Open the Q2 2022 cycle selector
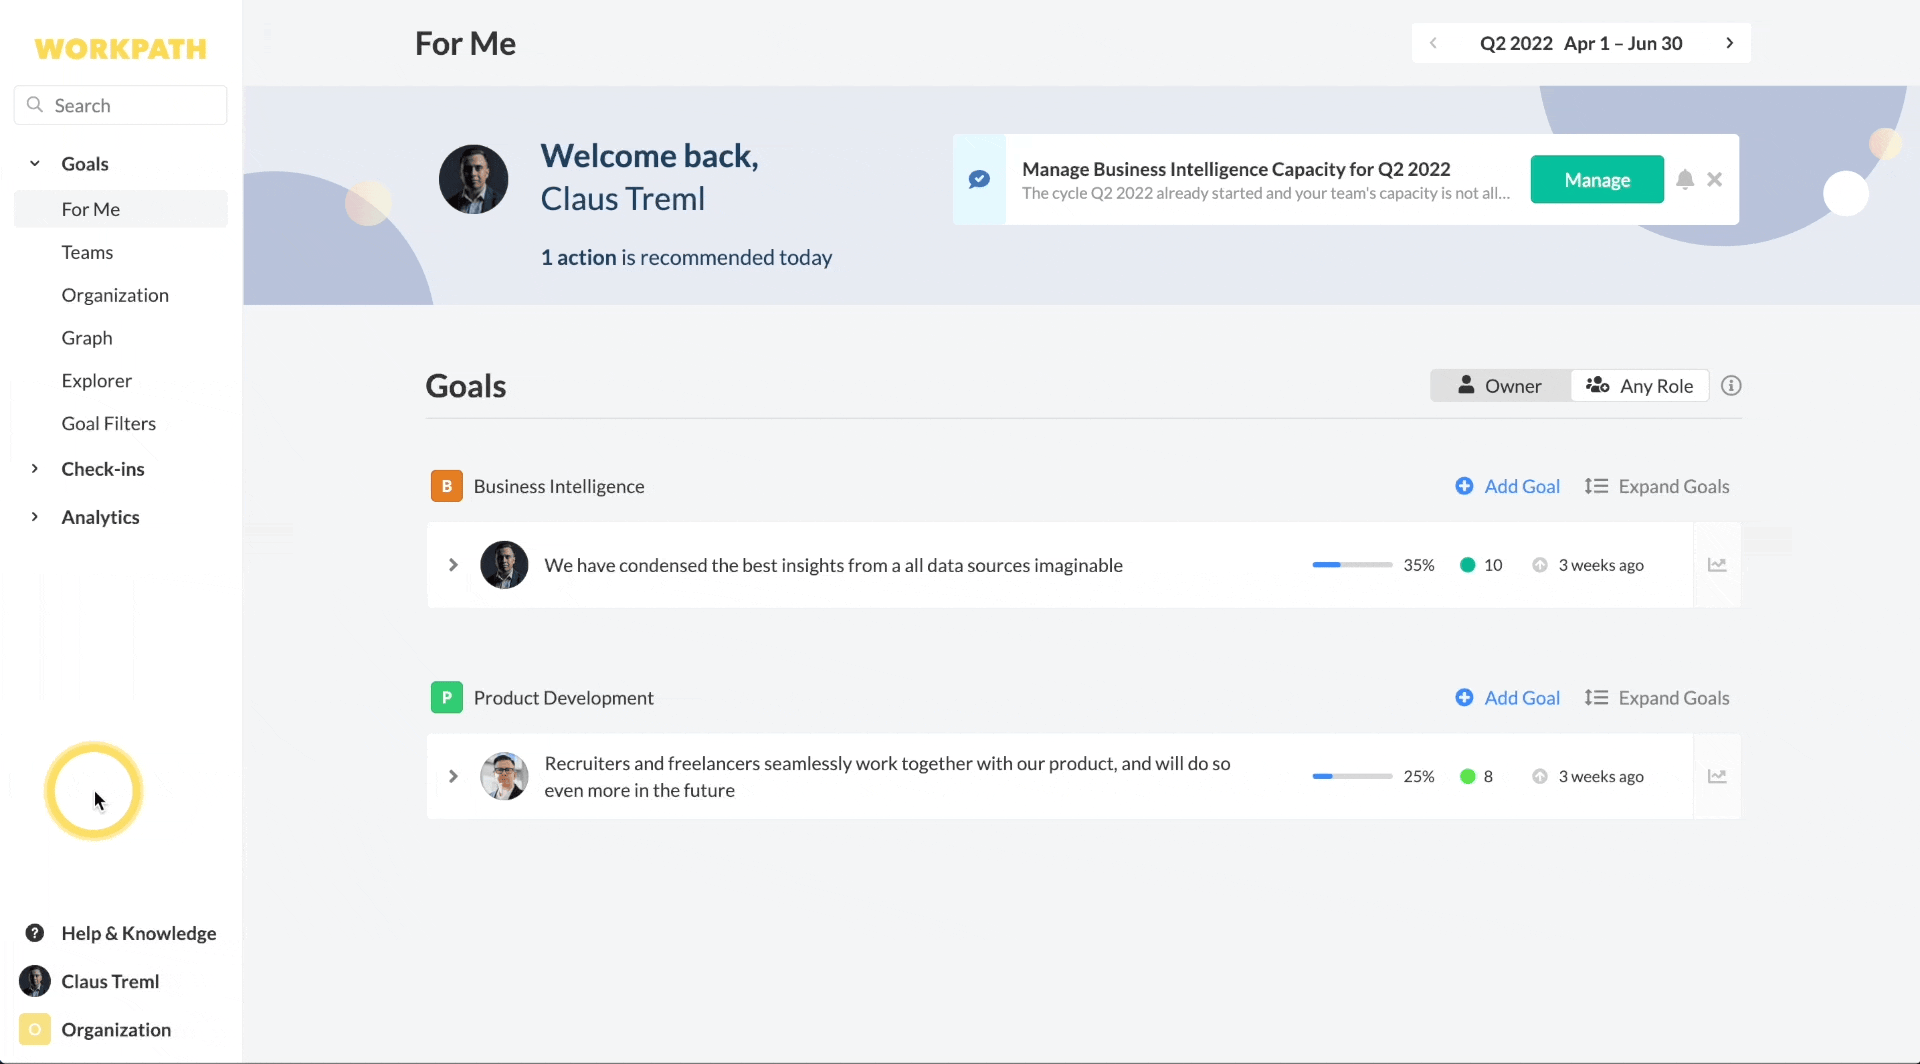Image resolution: width=1920 pixels, height=1064 pixels. (1581, 43)
